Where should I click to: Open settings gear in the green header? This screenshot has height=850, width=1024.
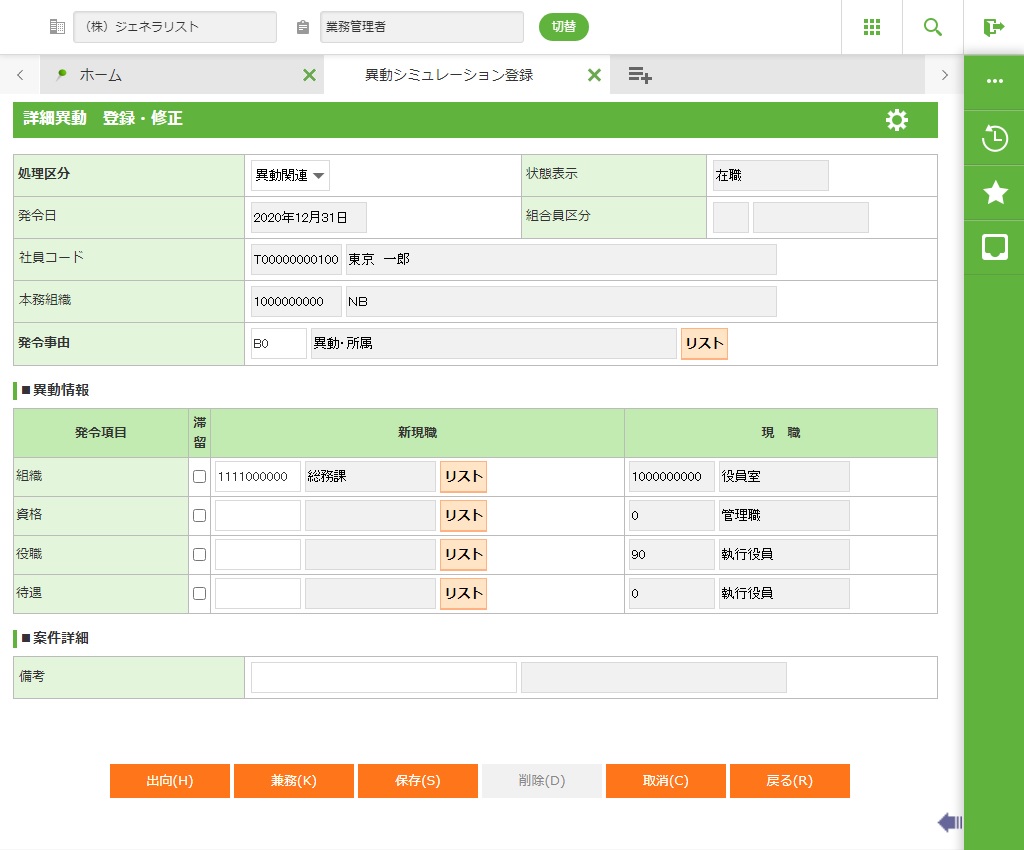[x=896, y=120]
